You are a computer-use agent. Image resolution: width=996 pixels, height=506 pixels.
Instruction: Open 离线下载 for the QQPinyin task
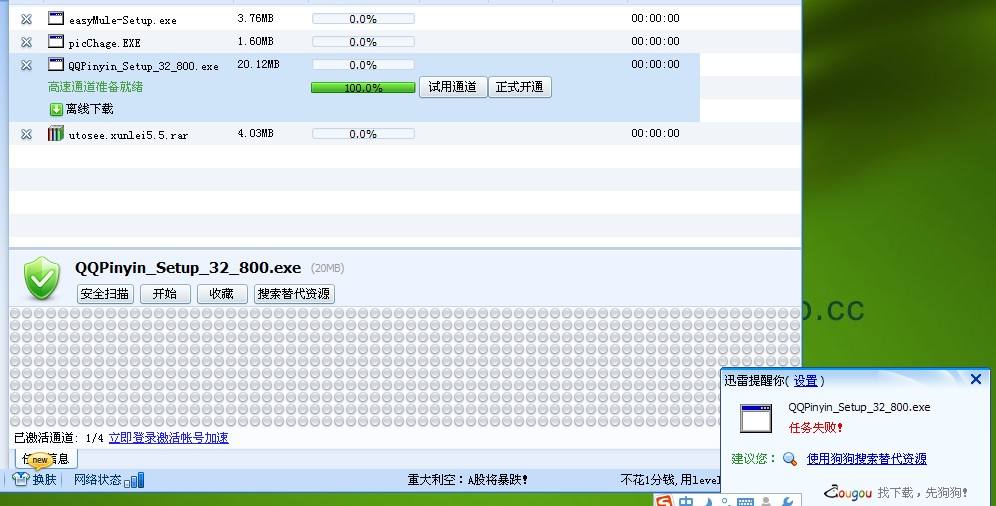coord(90,109)
